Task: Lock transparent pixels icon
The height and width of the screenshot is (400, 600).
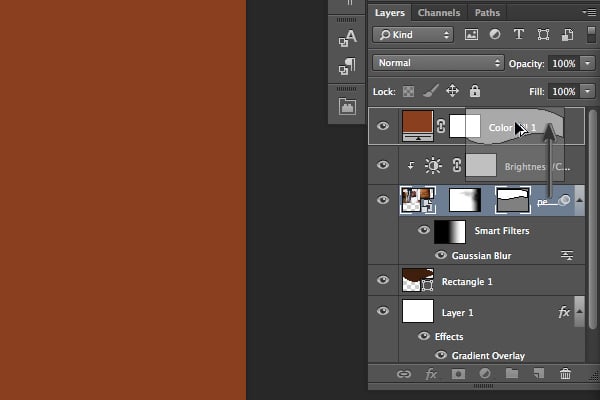Action: 408,91
